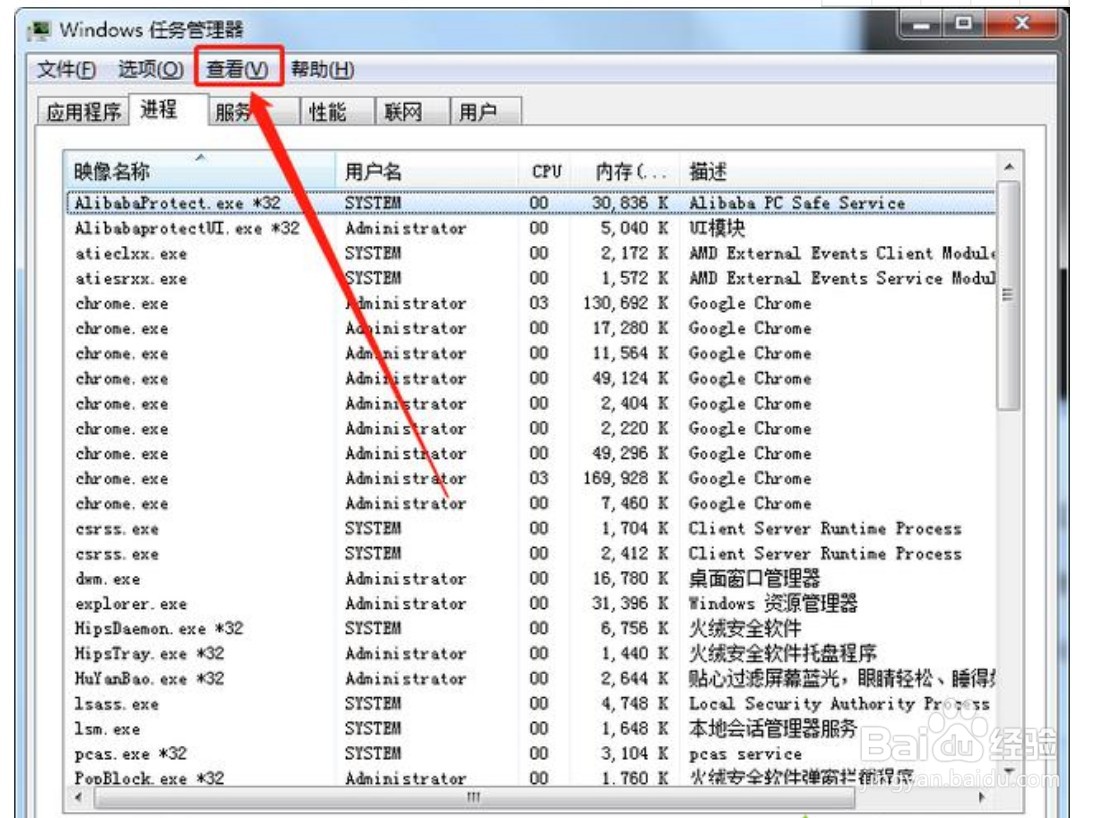This screenshot has width=1120, height=818.
Task: Click the Alibaba PC Safe Service description
Action: pos(796,203)
